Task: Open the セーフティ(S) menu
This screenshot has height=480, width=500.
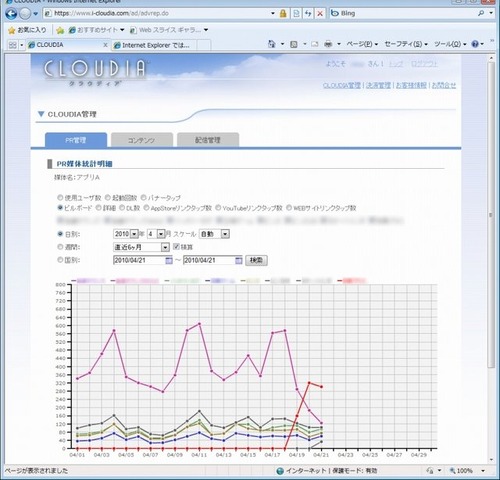Action: pos(406,44)
